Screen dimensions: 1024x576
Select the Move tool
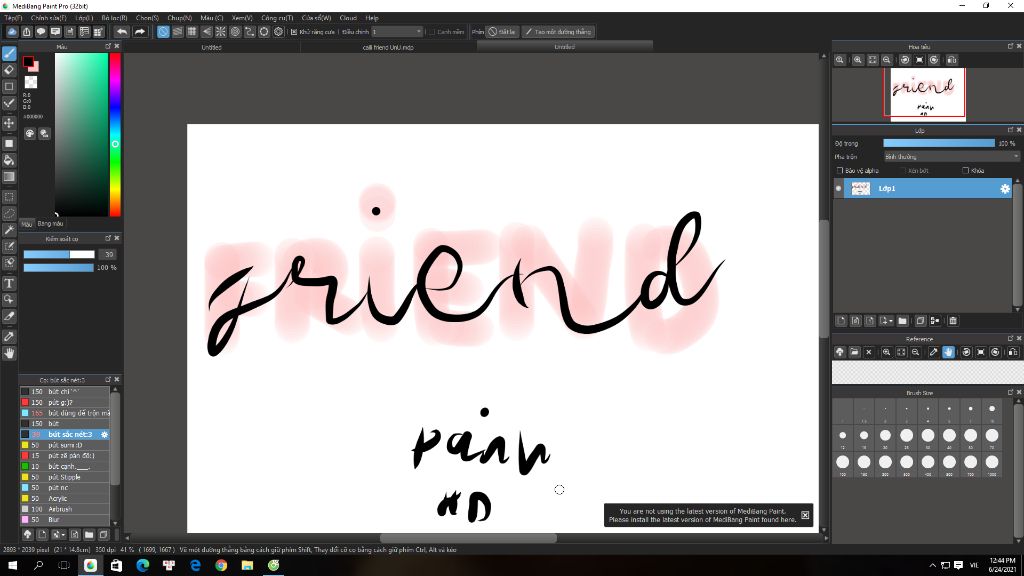(x=9, y=123)
